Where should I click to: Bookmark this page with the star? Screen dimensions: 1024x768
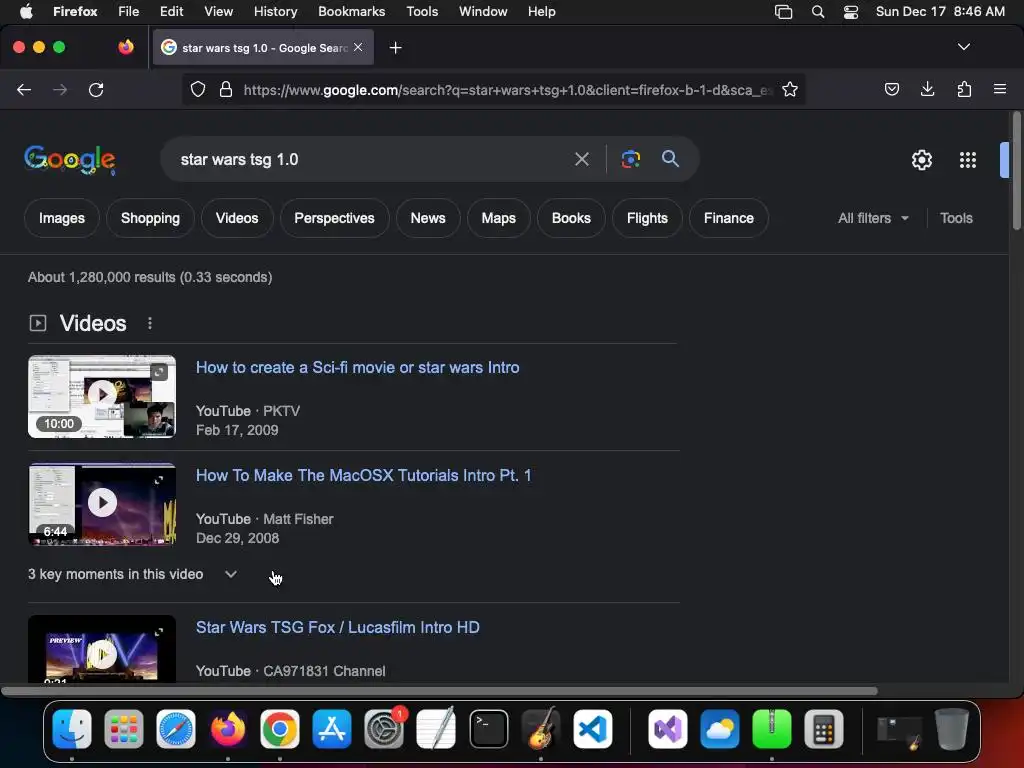pos(790,89)
